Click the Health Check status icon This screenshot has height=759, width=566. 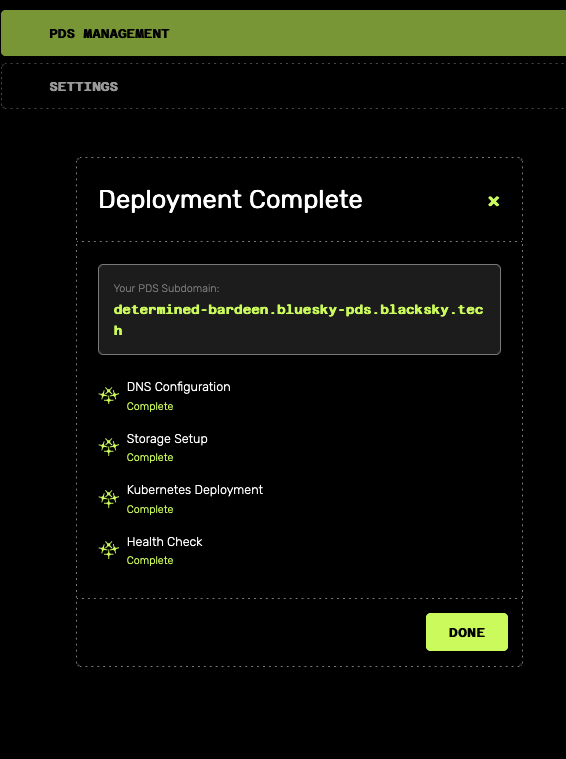[109, 550]
